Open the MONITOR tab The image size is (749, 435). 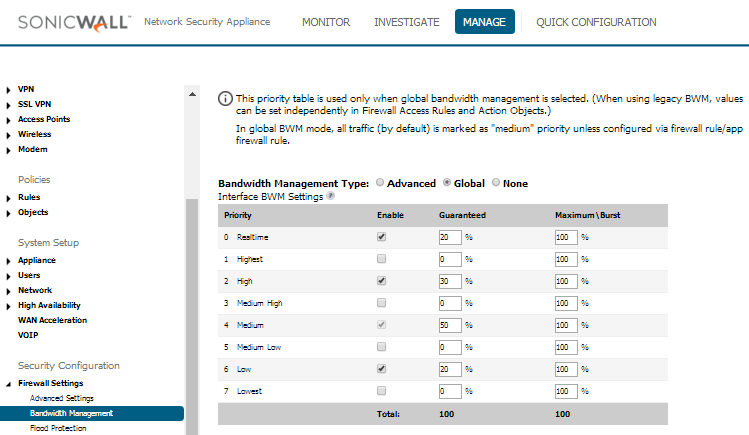click(324, 22)
